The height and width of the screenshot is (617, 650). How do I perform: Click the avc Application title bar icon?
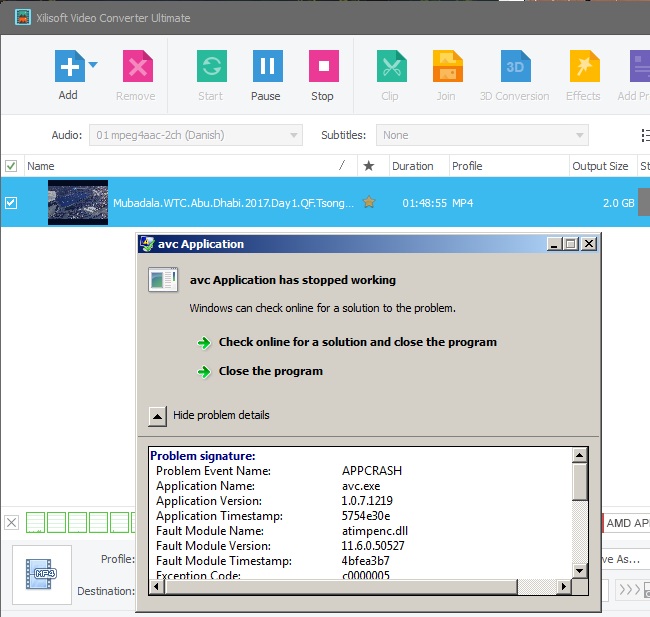tap(147, 244)
